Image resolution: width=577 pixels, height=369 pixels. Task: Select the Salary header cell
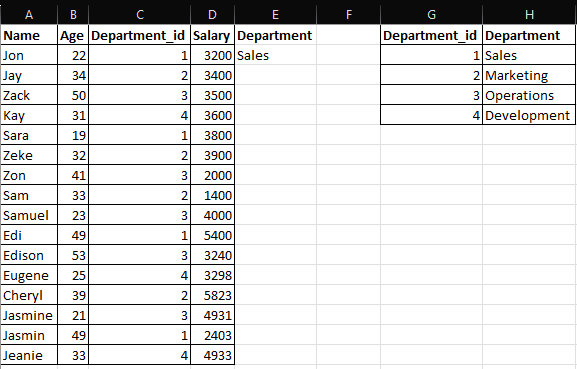213,35
